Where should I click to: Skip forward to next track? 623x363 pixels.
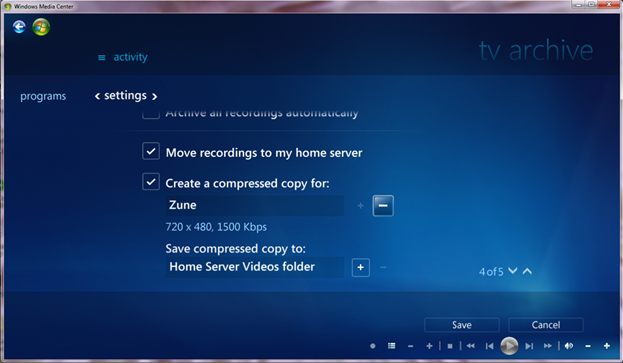(x=529, y=346)
